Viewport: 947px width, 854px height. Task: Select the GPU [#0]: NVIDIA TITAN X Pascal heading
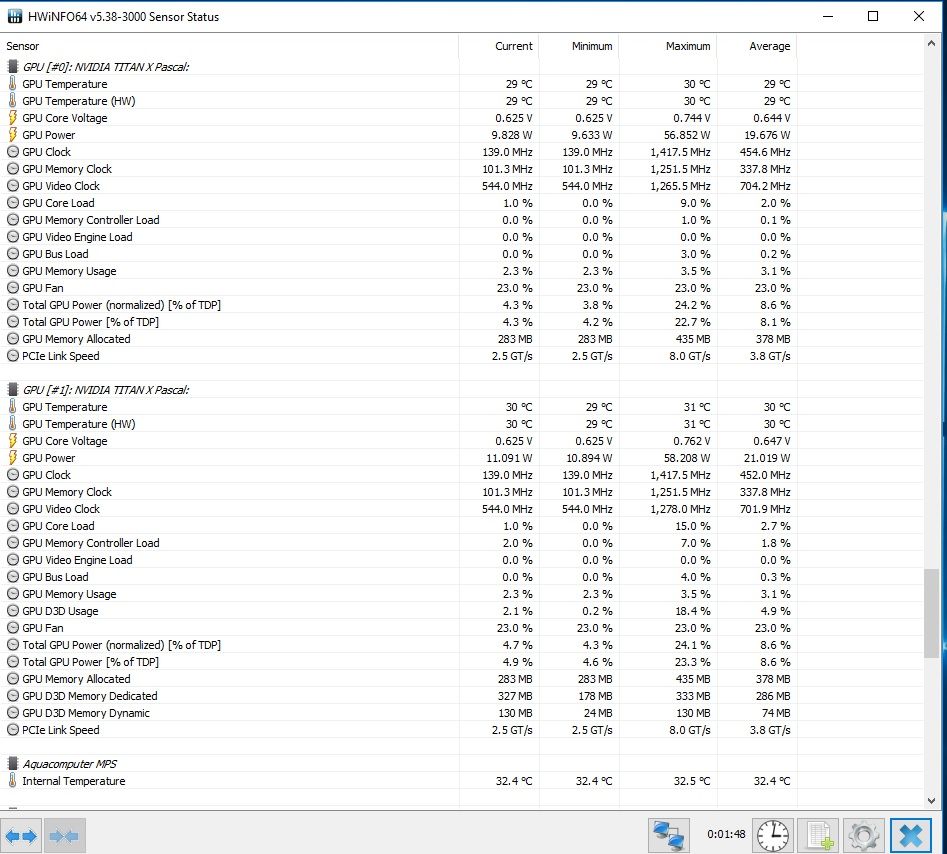[x=106, y=67]
